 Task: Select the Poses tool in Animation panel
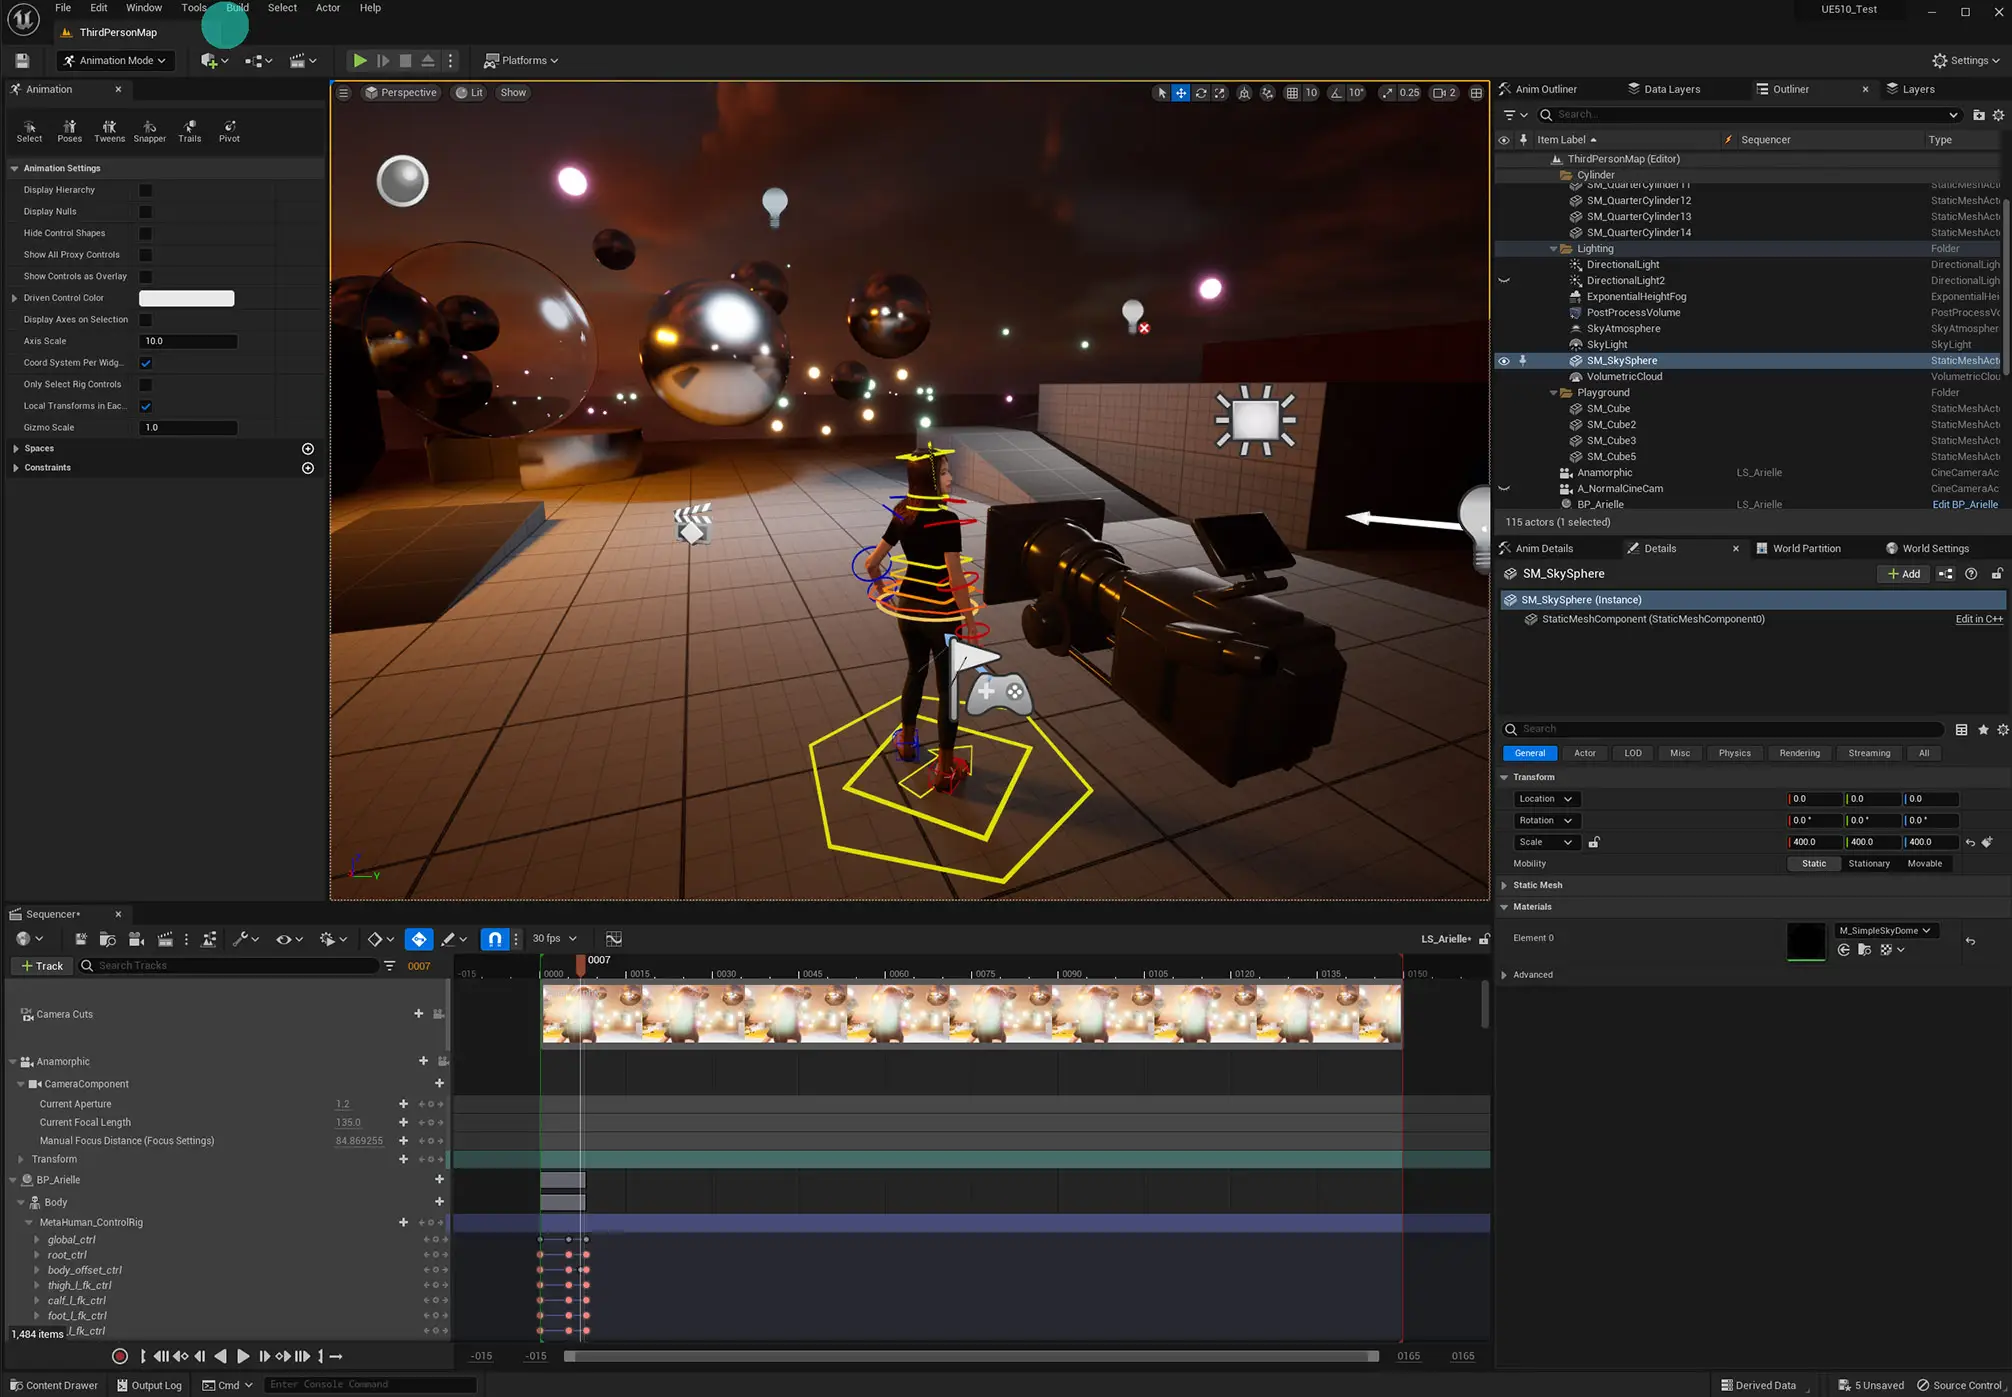coord(69,130)
